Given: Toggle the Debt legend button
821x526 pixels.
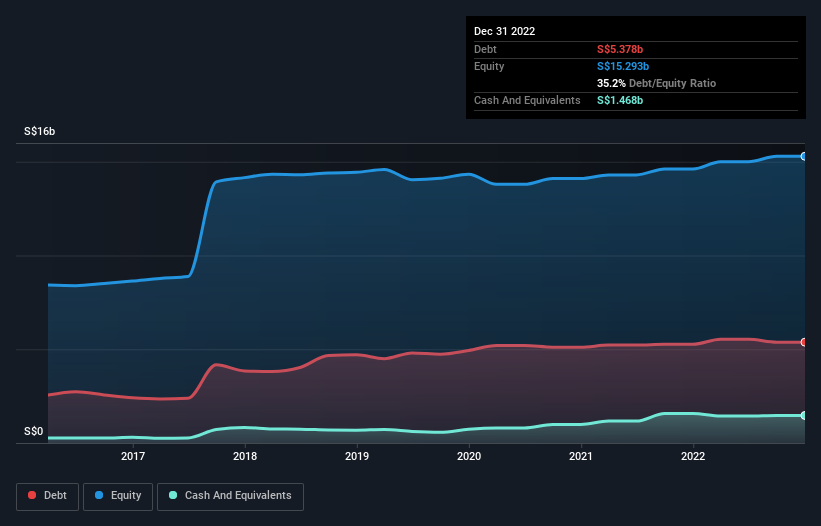Looking at the screenshot, I should [48, 496].
